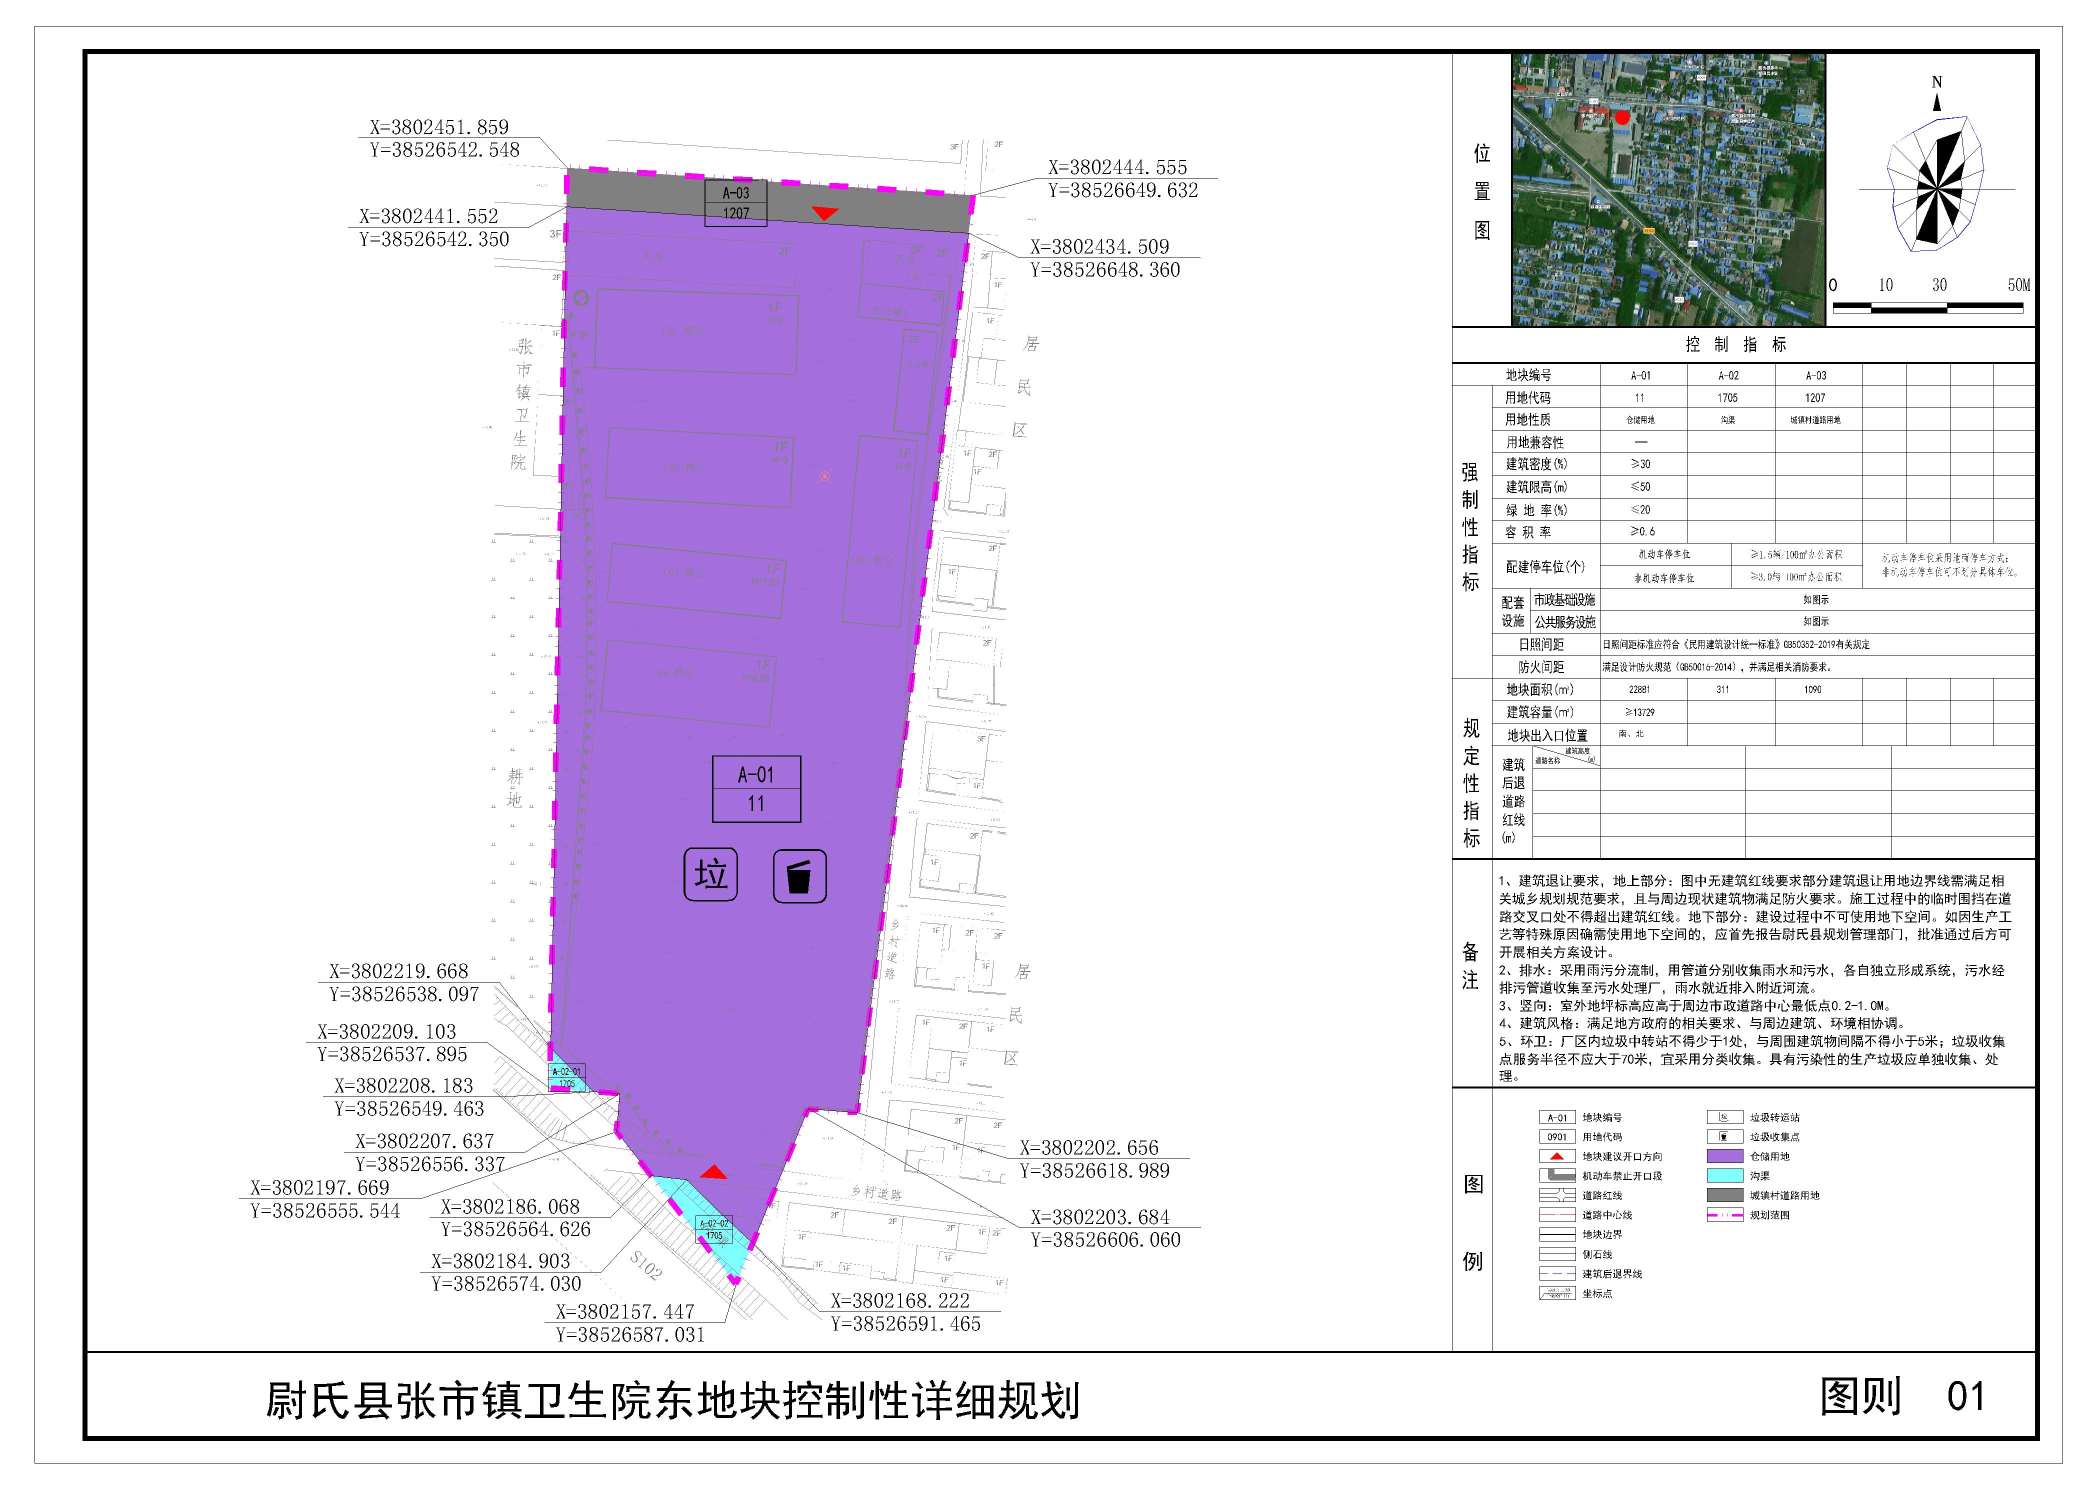Click the A-03 1207 parcel label
This screenshot has width=2100, height=1485.
coord(736,203)
